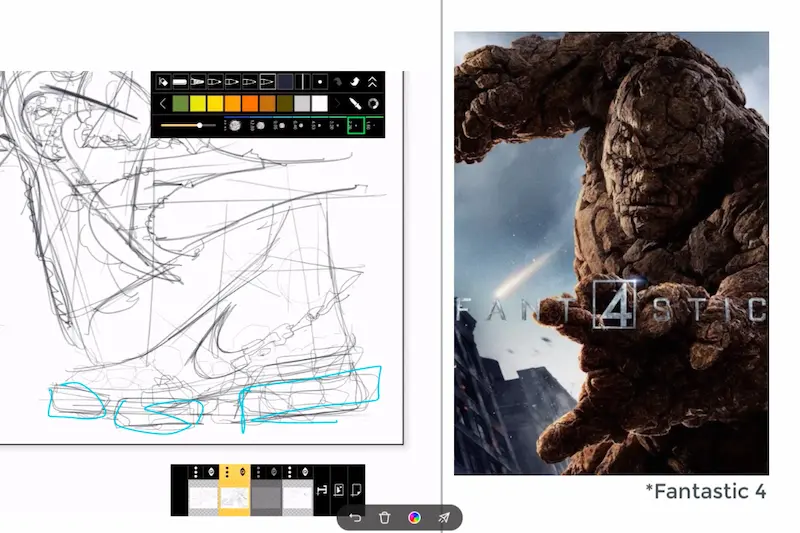Image resolution: width=800 pixels, height=533 pixels.
Task: Select the first layer thumbnail
Action: point(204,499)
